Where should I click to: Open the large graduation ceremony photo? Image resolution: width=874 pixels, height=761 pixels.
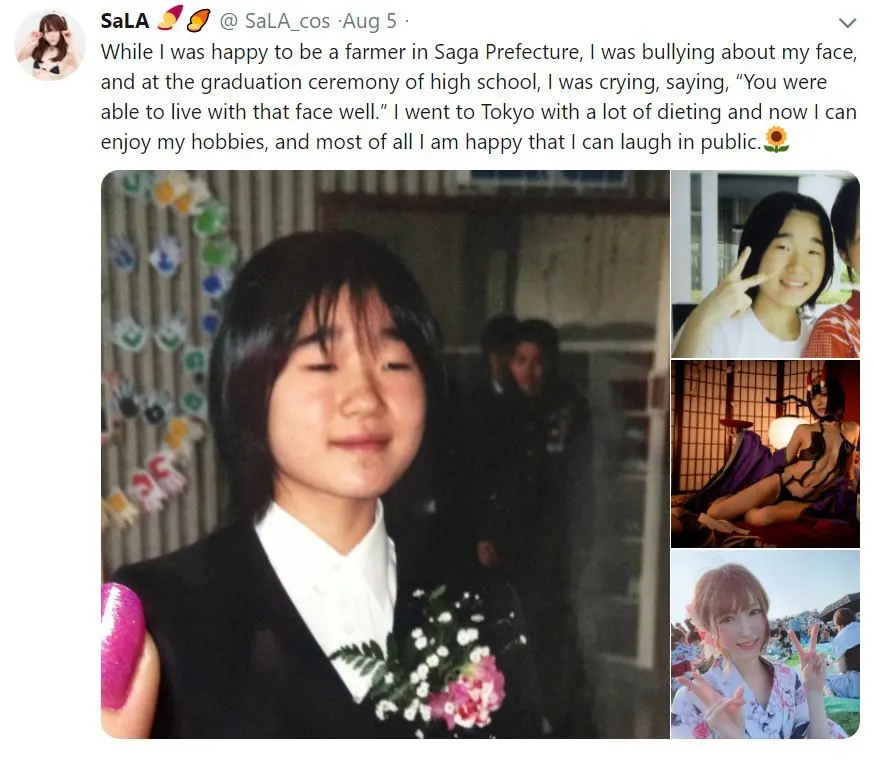(385, 454)
